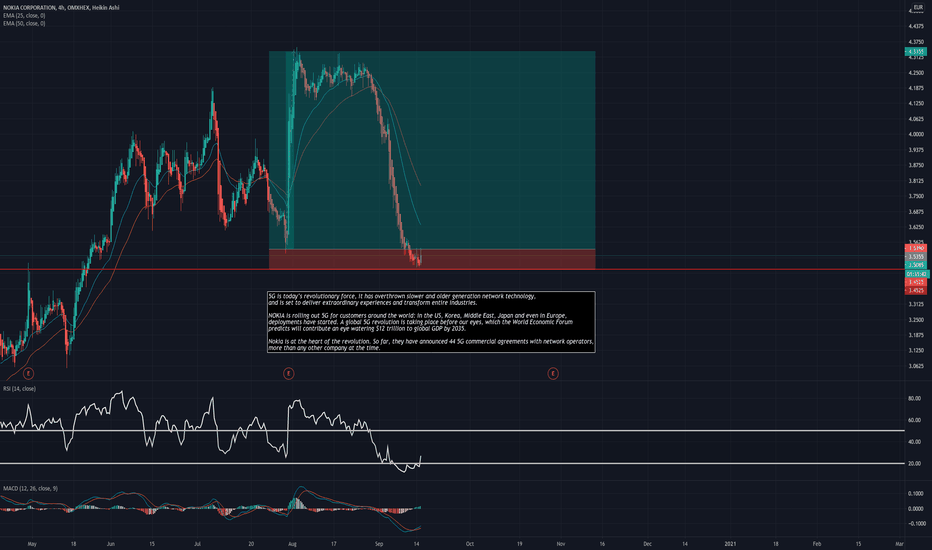
Task: Click the green 4.3355 target price label
Action: point(916,52)
